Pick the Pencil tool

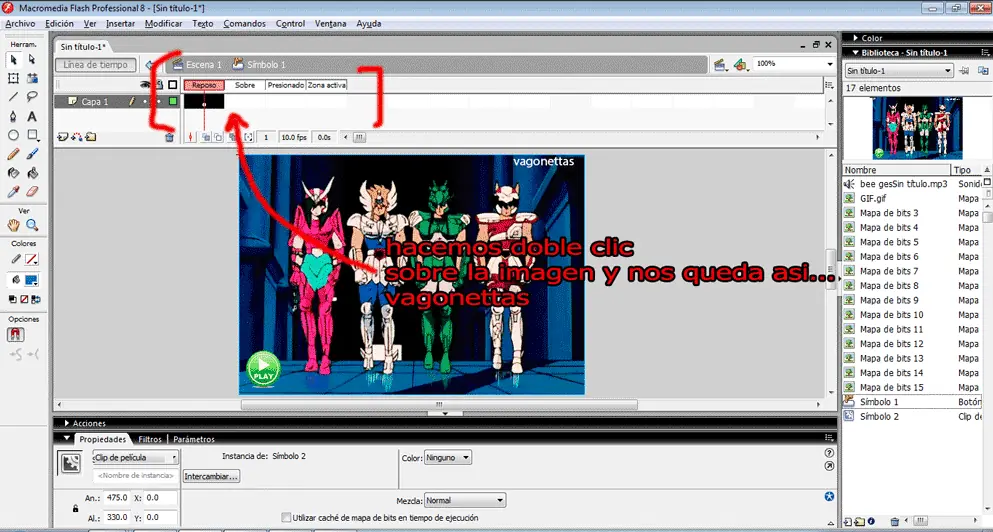[x=13, y=154]
